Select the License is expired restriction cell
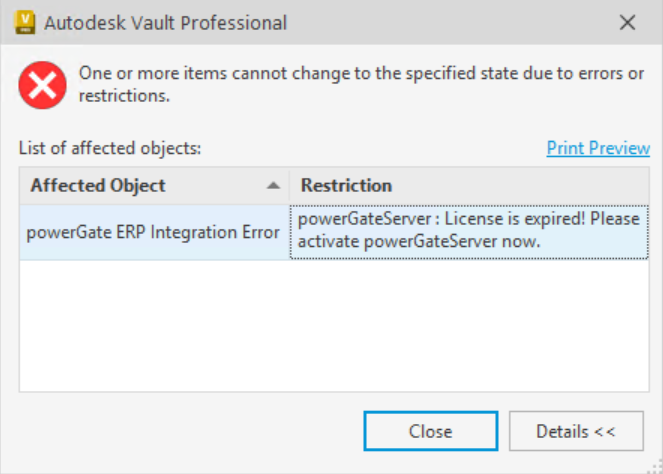 (x=469, y=232)
